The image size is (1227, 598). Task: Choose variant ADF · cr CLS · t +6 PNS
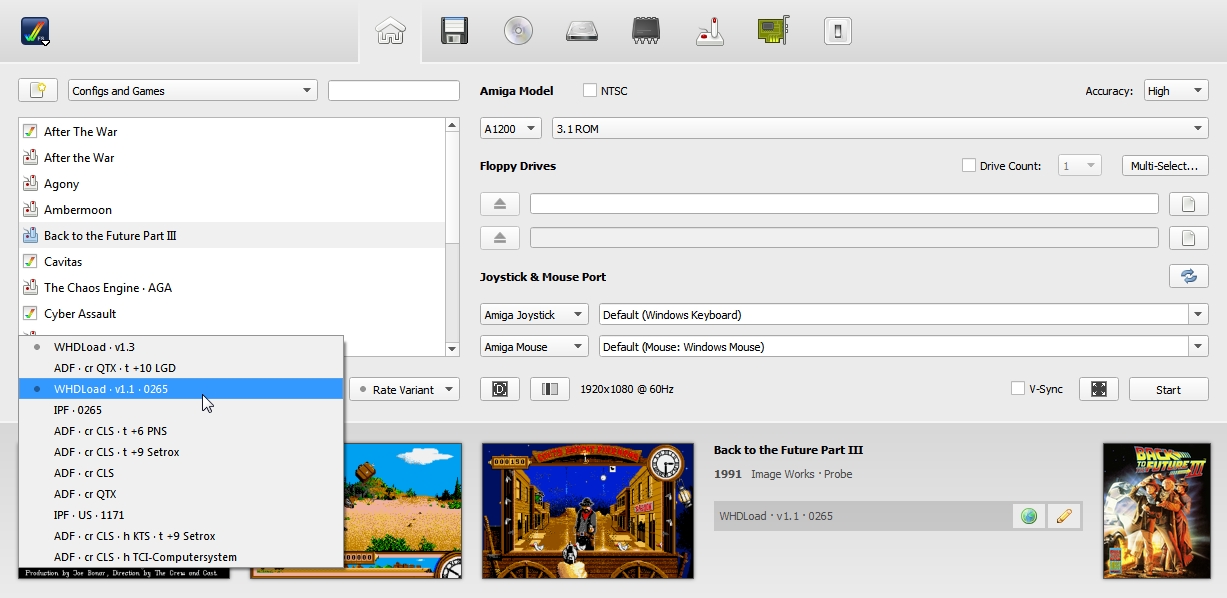pyautogui.click(x=181, y=431)
